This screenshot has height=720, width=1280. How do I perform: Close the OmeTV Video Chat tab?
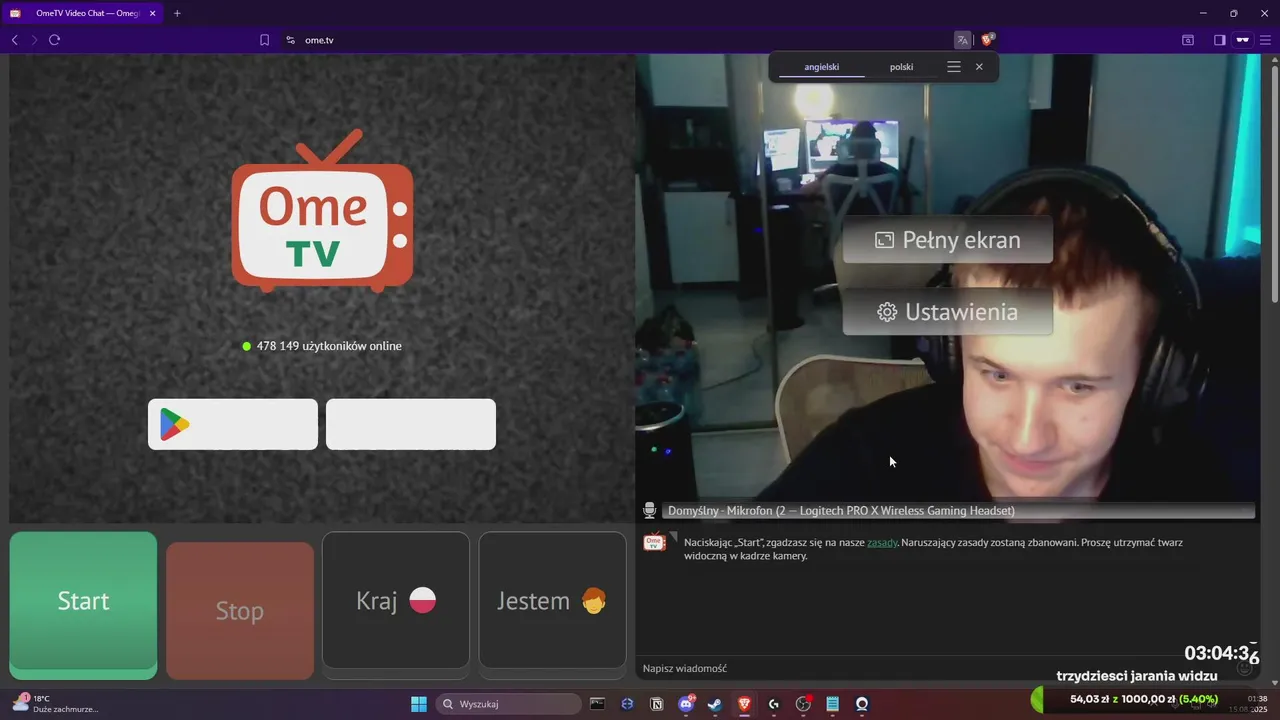pos(153,13)
